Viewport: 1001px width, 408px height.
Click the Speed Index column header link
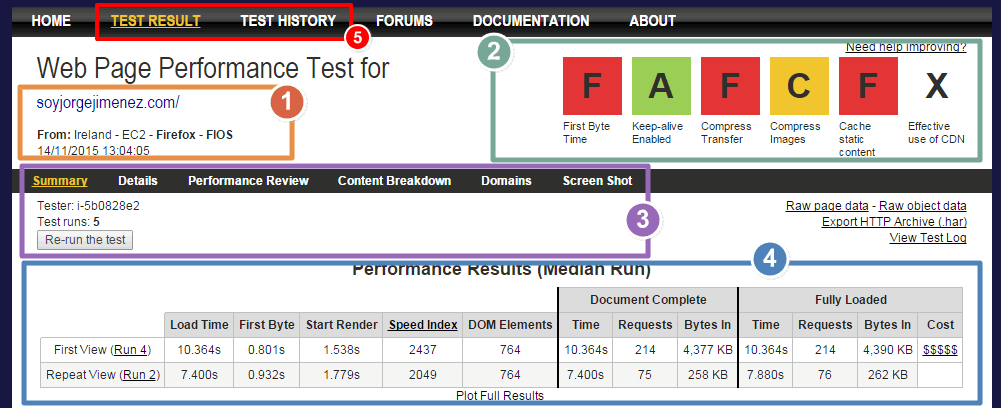tap(423, 325)
